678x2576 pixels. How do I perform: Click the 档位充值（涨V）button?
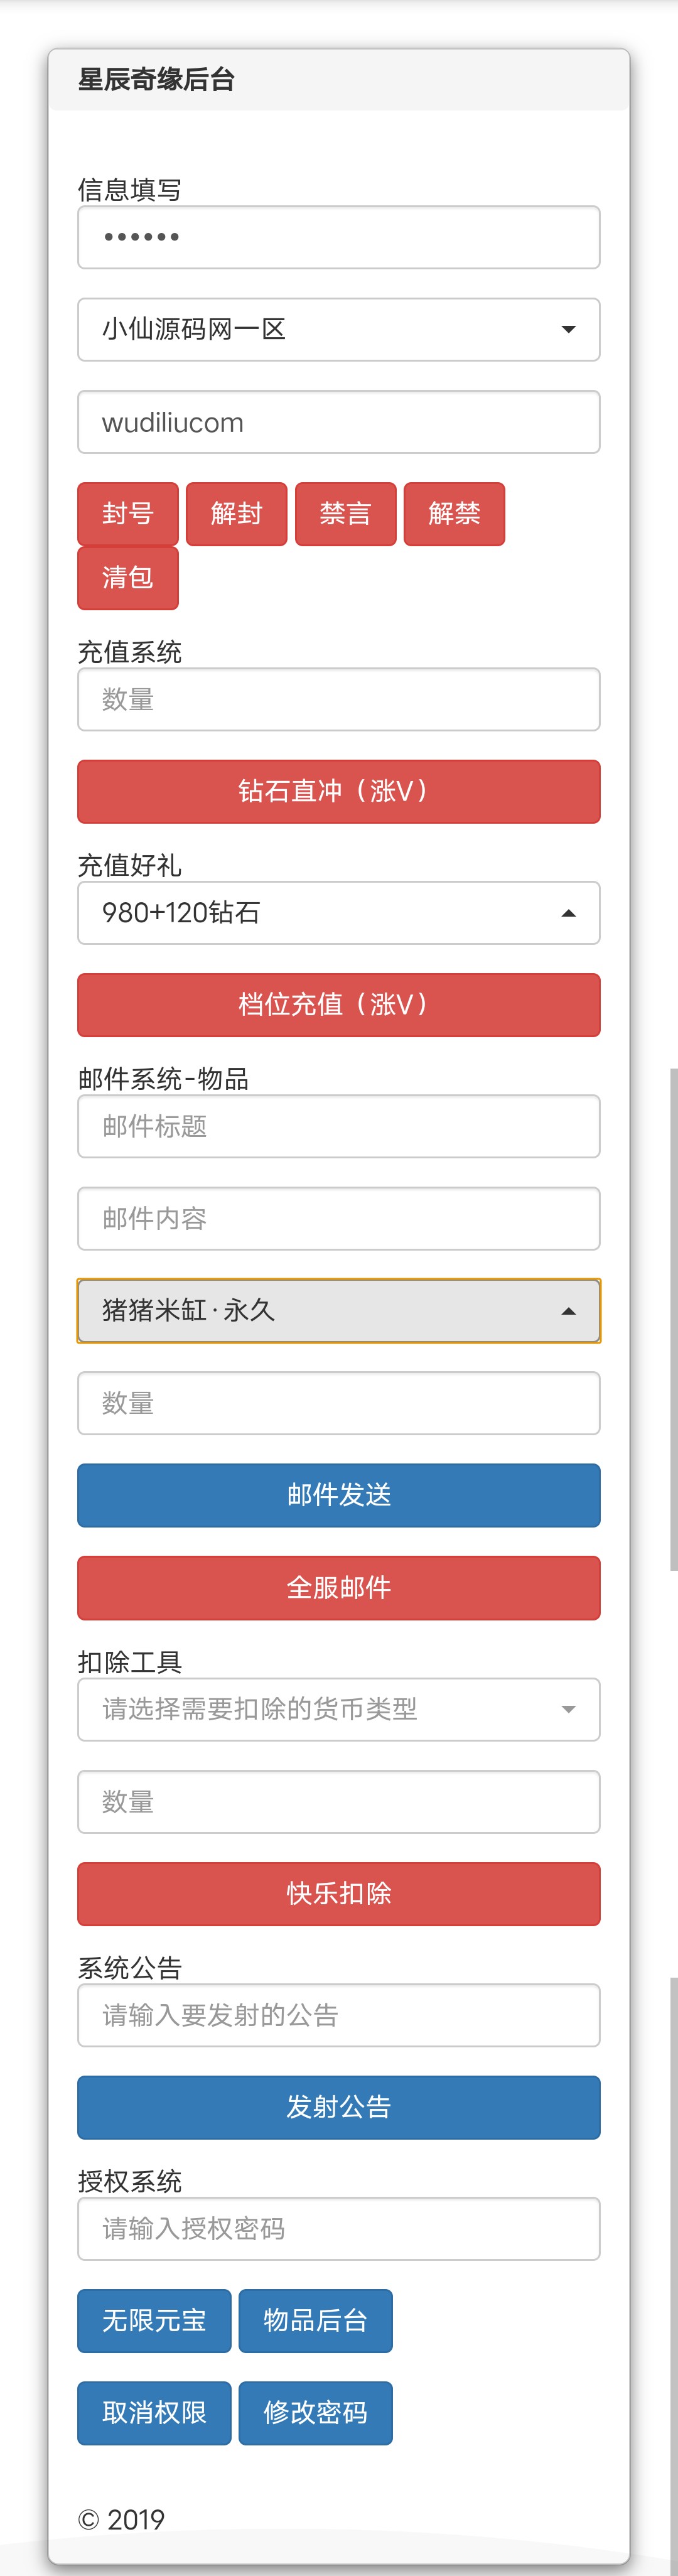click(339, 1005)
